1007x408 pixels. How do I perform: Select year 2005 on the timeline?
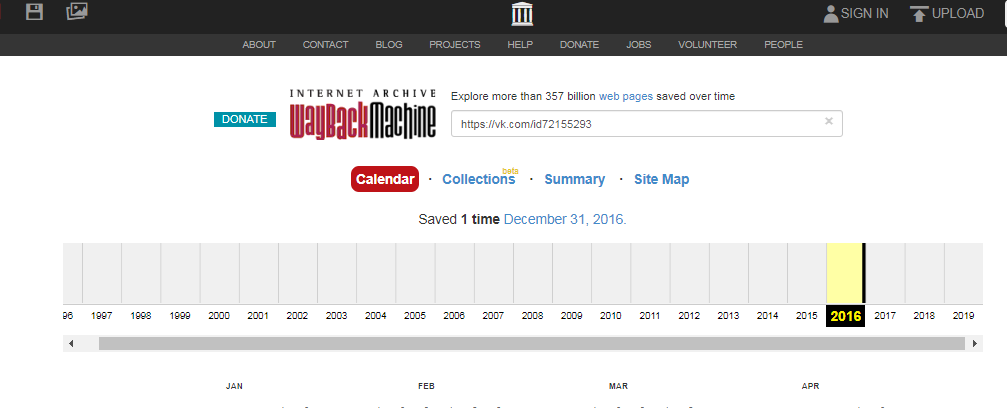pyautogui.click(x=415, y=315)
